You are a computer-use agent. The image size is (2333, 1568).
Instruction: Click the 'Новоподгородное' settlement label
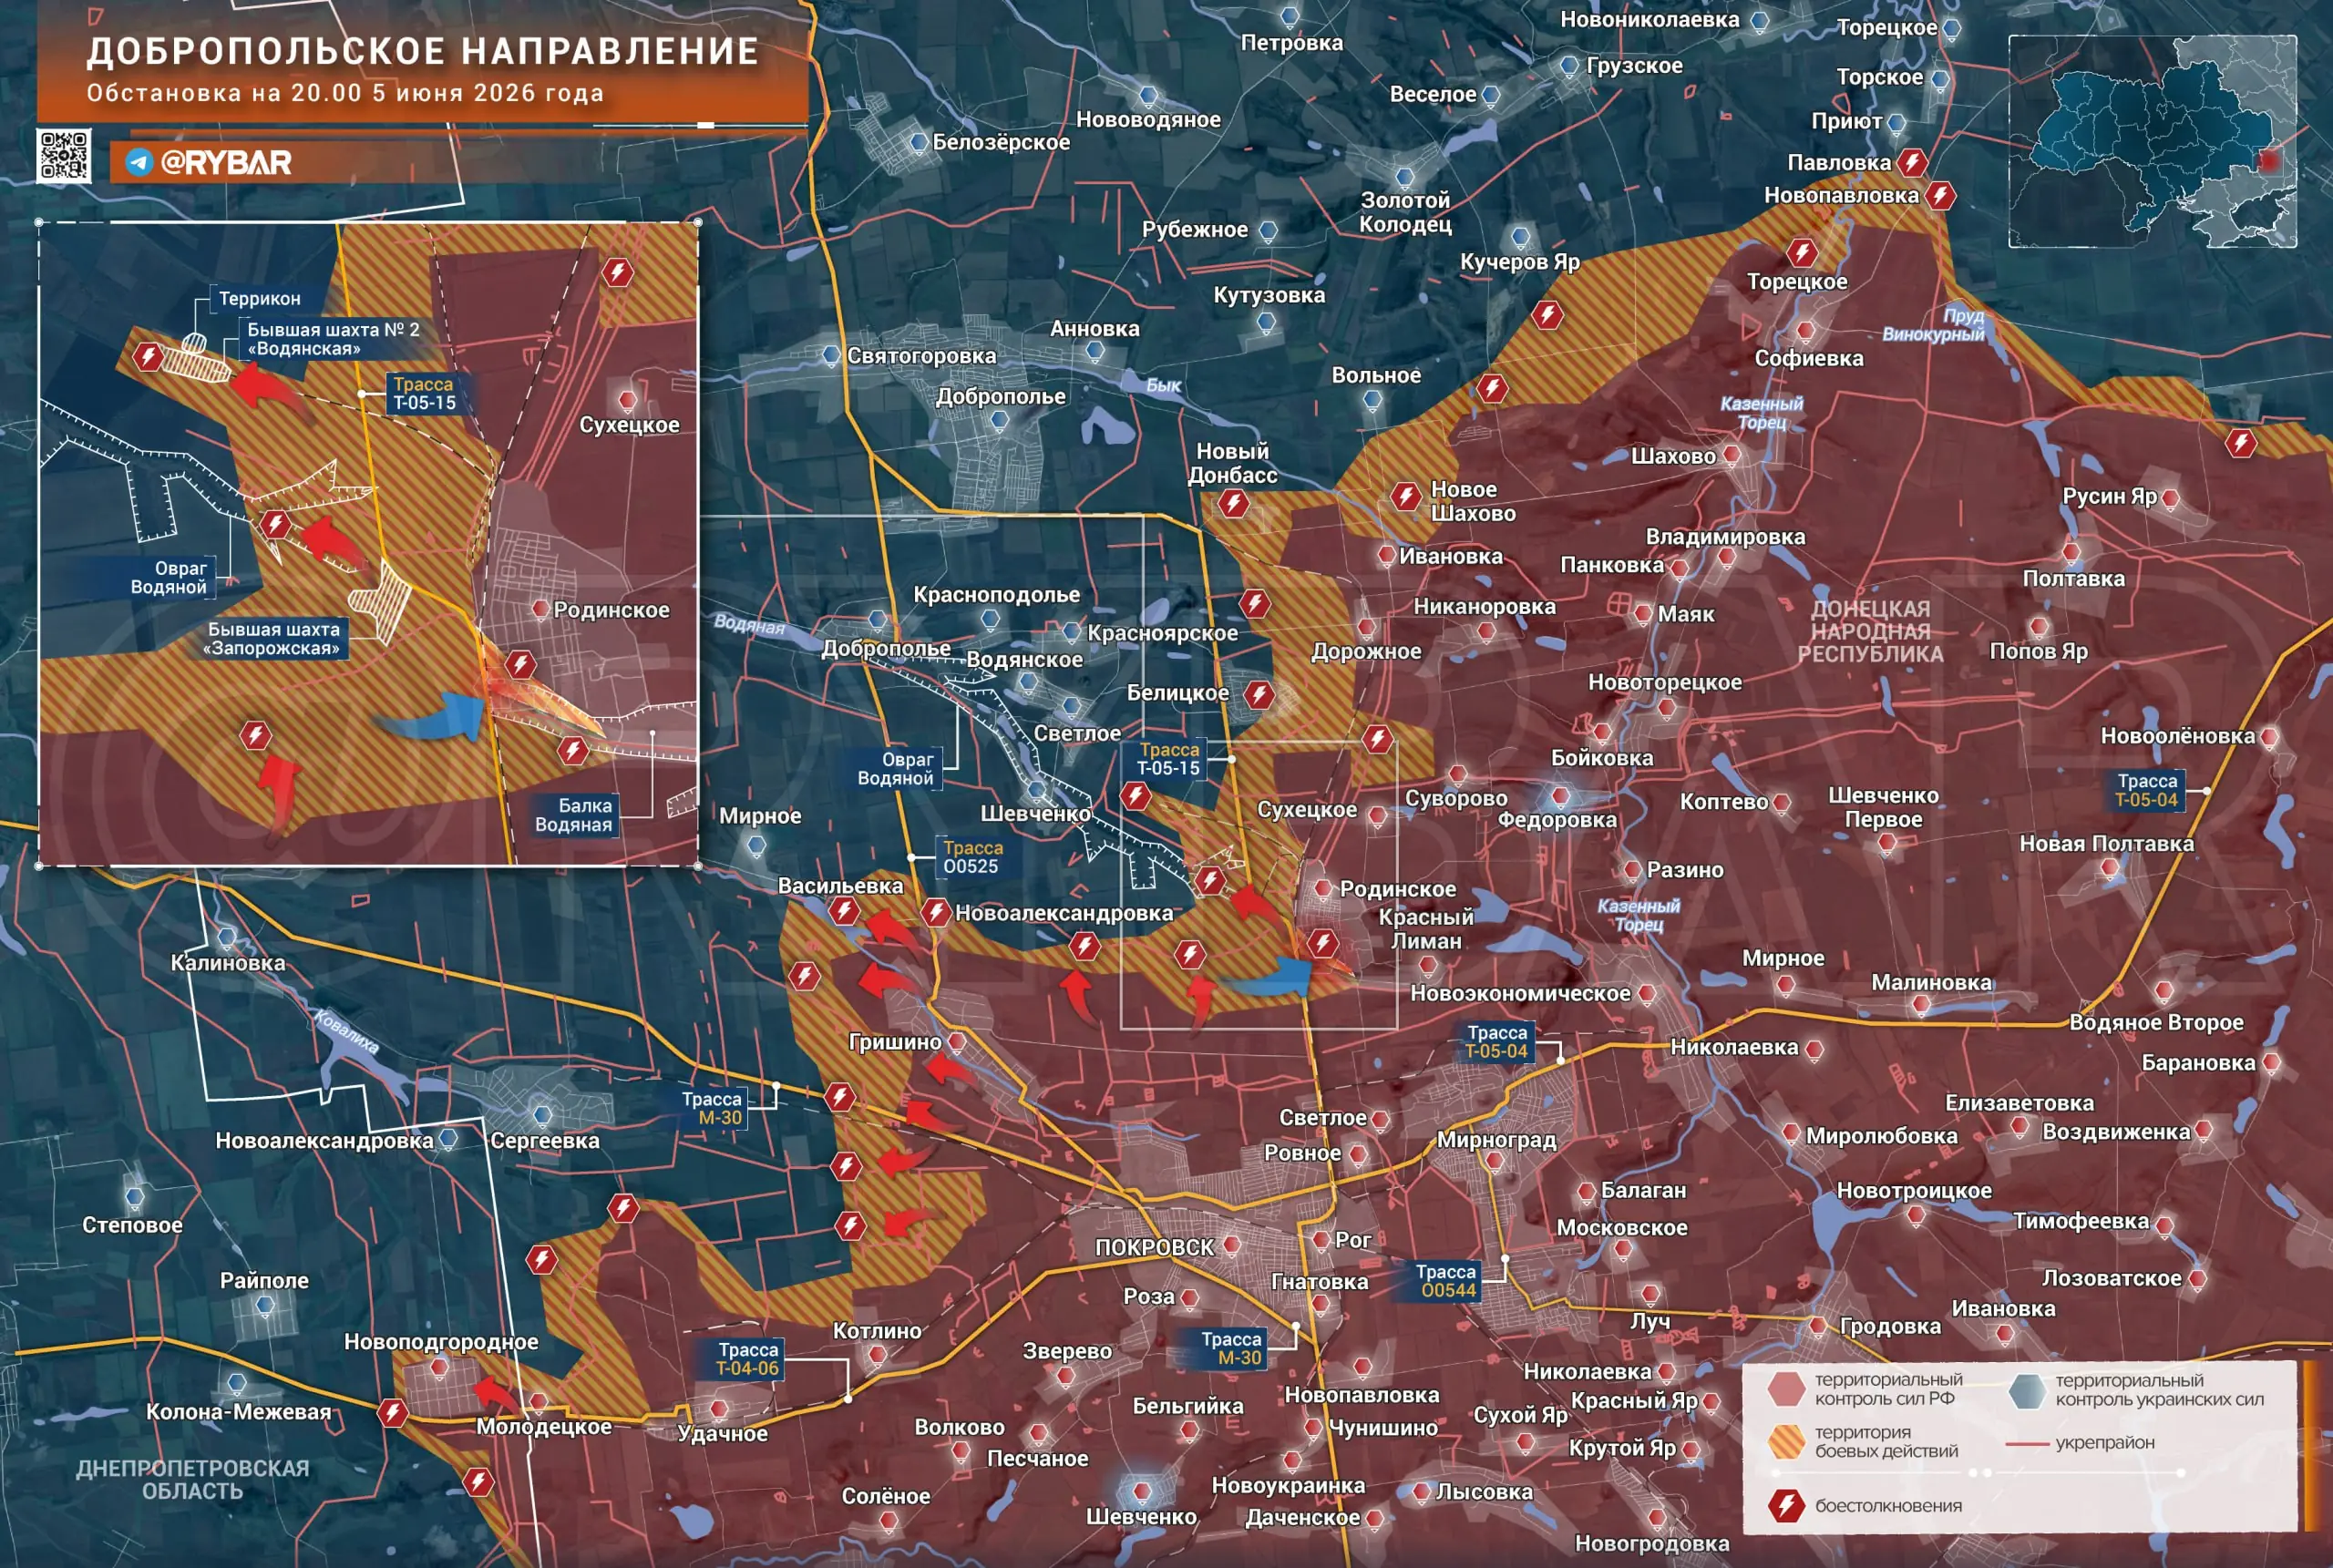441,1341
